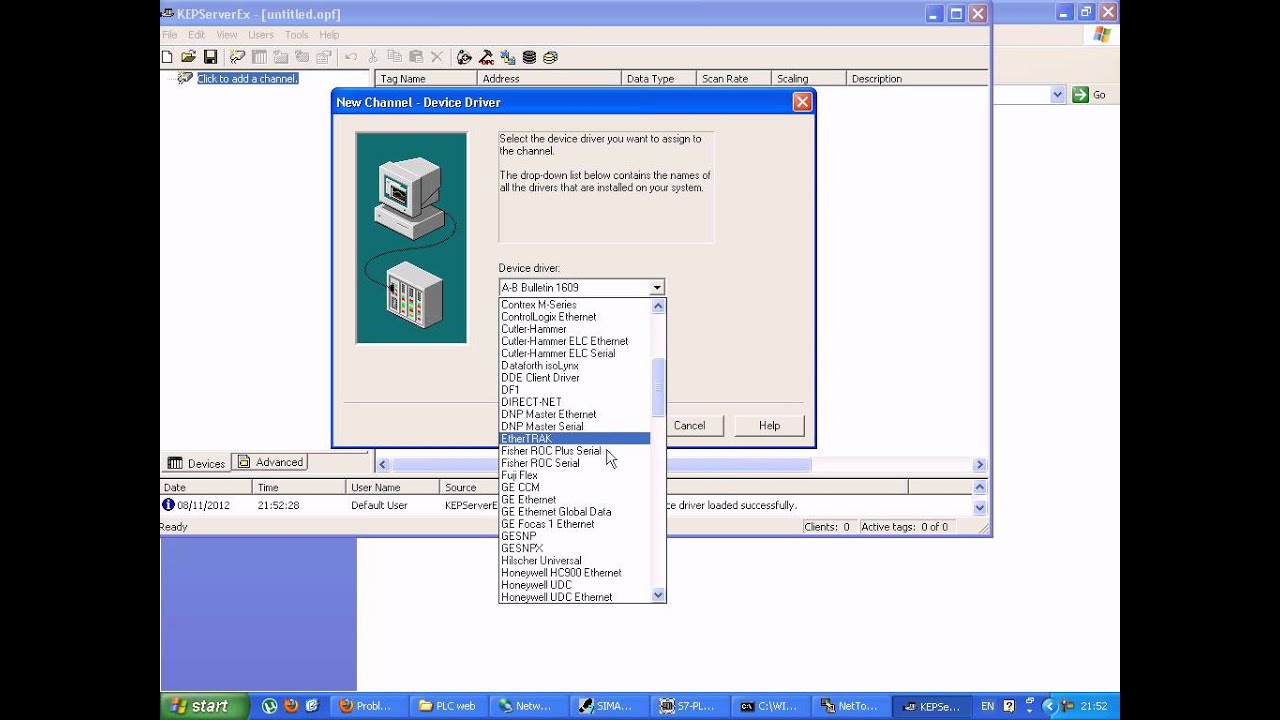Click the New Project toolbar icon
The width and height of the screenshot is (1280, 720).
pyautogui.click(x=167, y=57)
